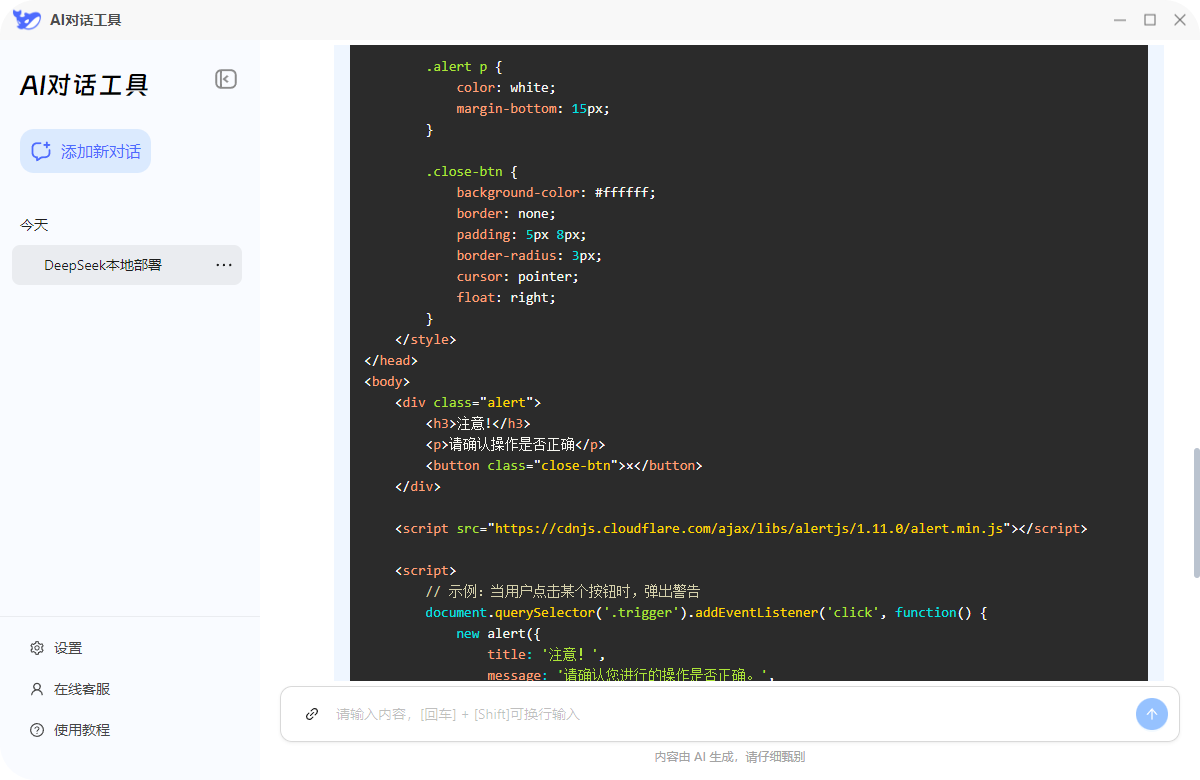1200x780 pixels.
Task: Focus the 请输入内容 message input field
Action: pos(730,714)
